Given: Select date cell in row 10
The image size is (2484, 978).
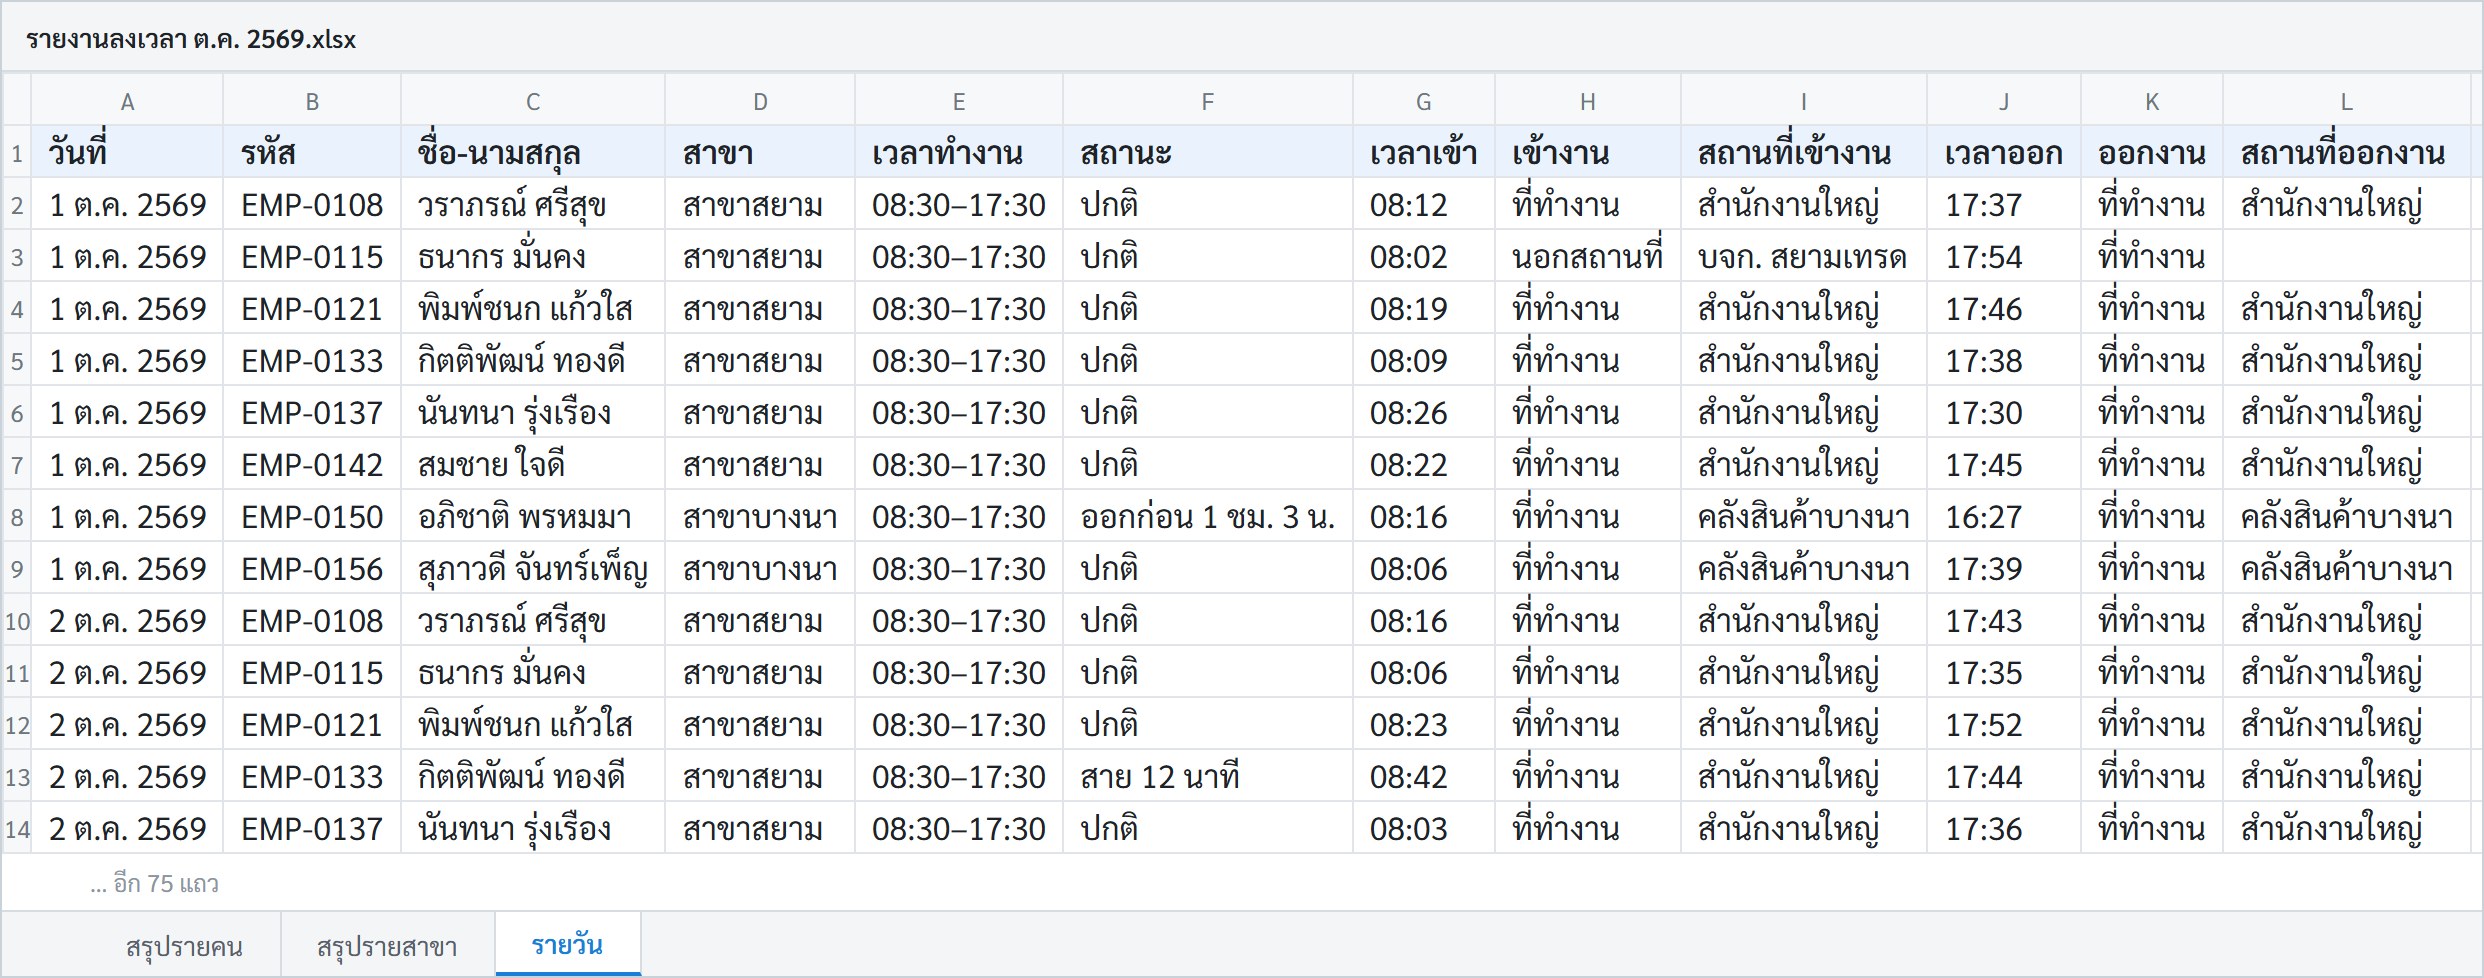Looking at the screenshot, I should (x=127, y=621).
